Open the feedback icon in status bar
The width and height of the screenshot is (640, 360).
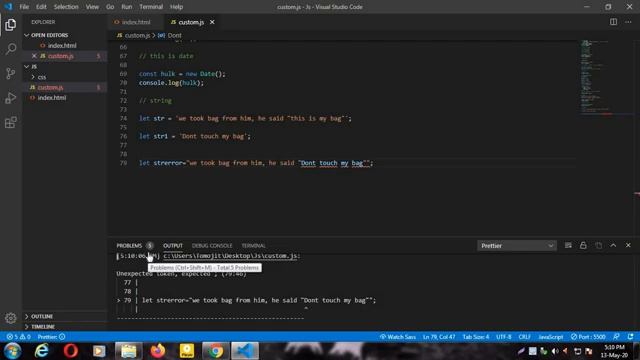coord(616,337)
